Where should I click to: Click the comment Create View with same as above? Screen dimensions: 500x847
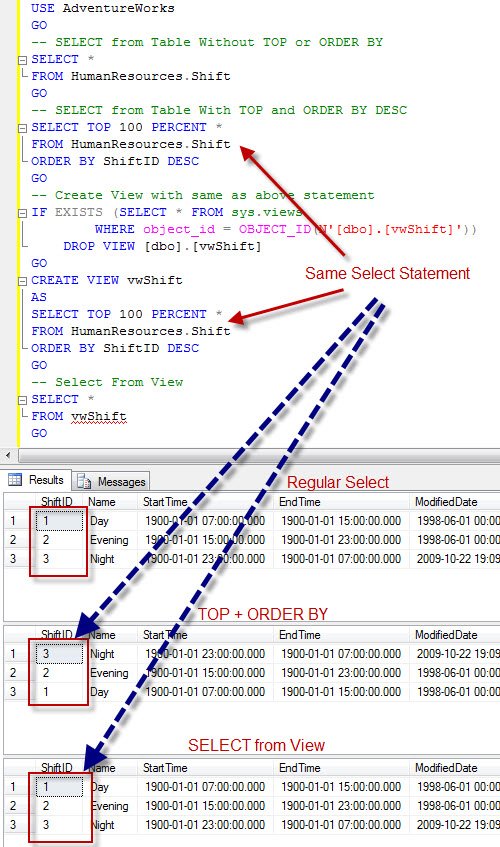coord(202,195)
